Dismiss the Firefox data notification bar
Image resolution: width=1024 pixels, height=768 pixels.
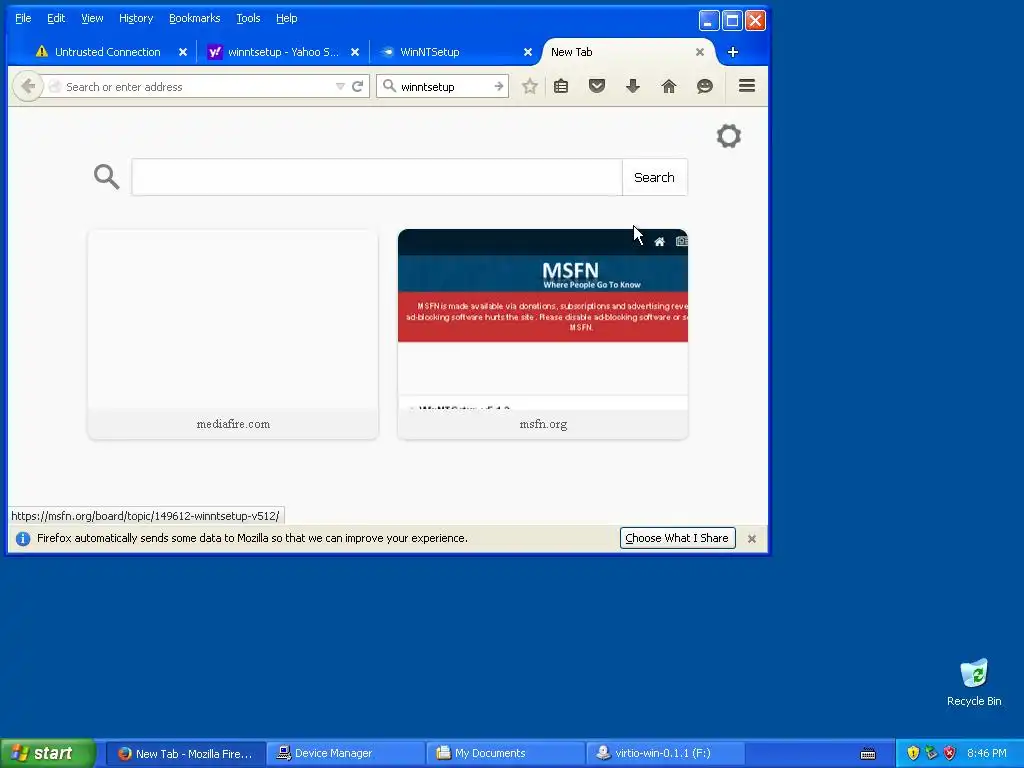[752, 539]
